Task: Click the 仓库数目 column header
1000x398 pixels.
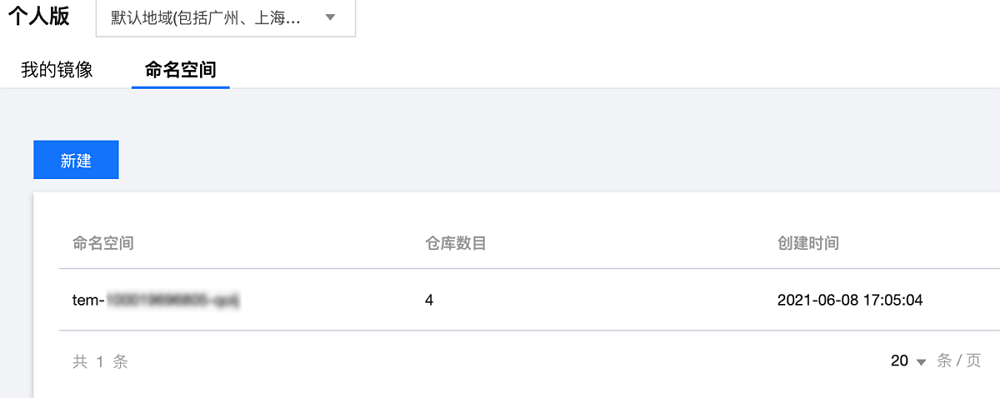Action: [455, 243]
